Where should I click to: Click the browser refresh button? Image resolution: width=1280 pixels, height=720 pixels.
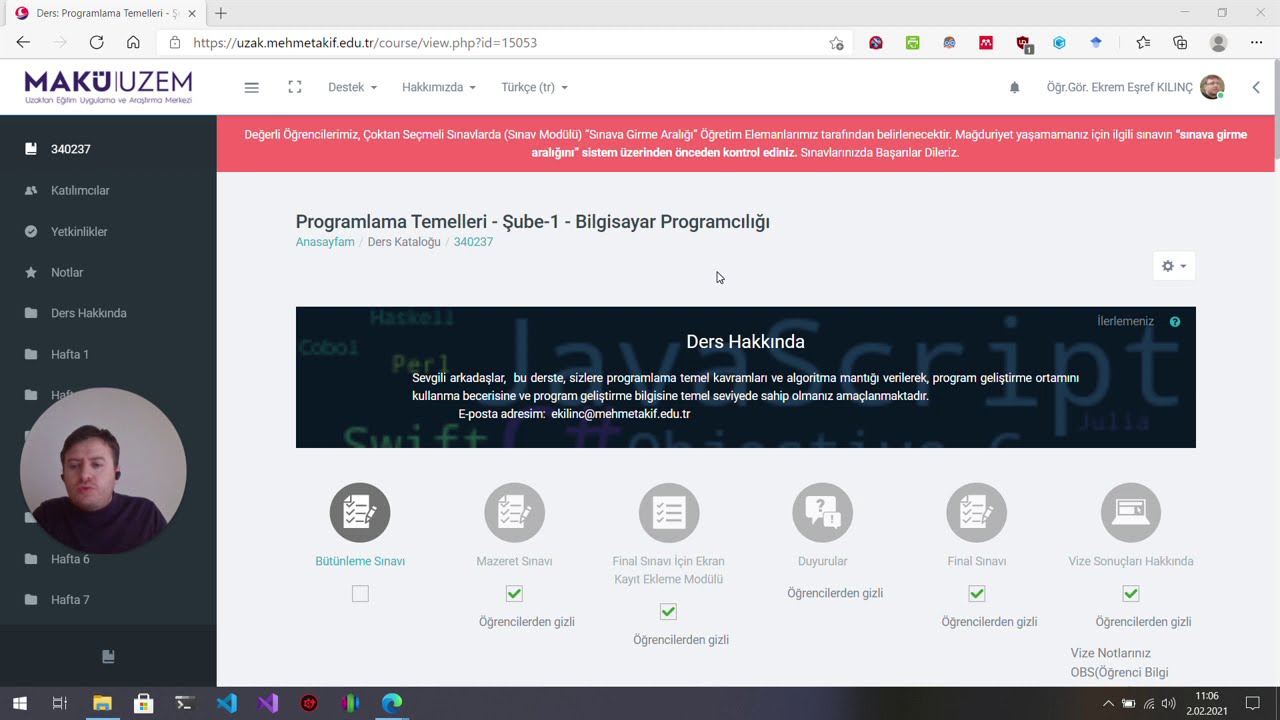(x=96, y=42)
